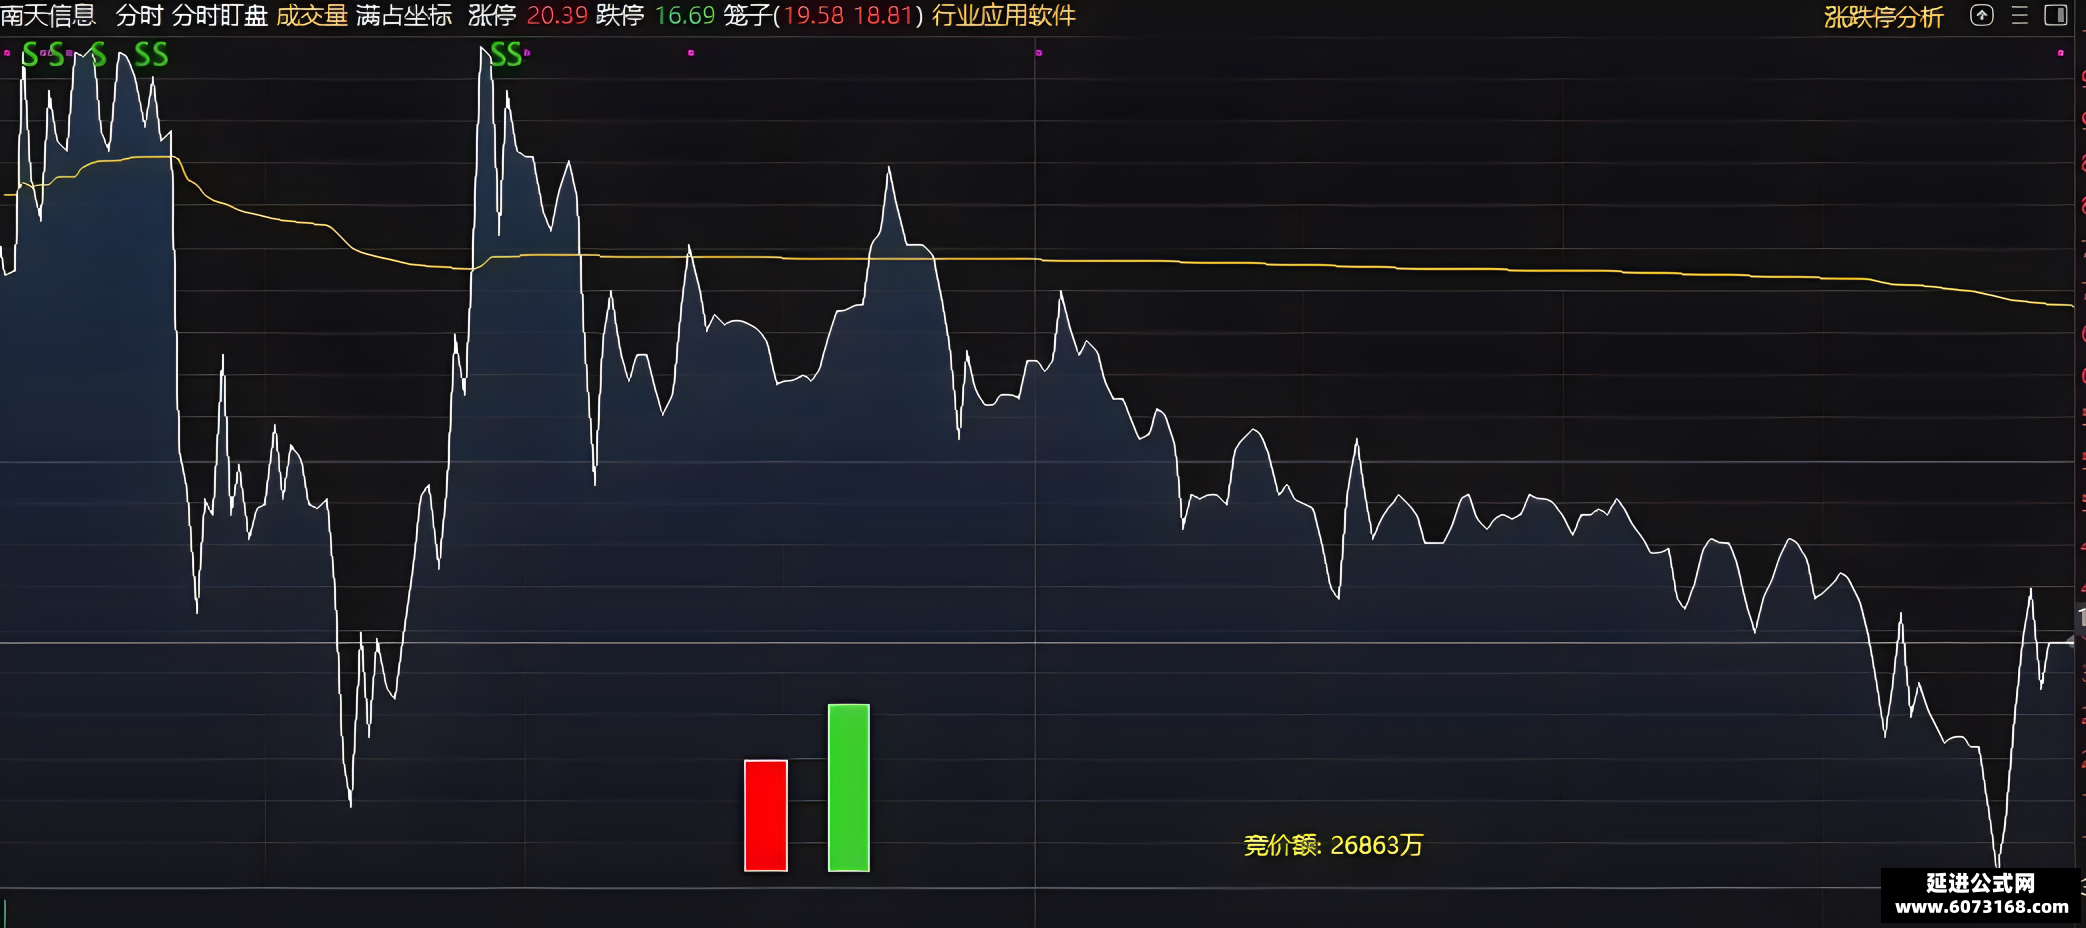The width and height of the screenshot is (2086, 928).
Task: Open 涨跌停分析 panel
Action: pos(1884,17)
